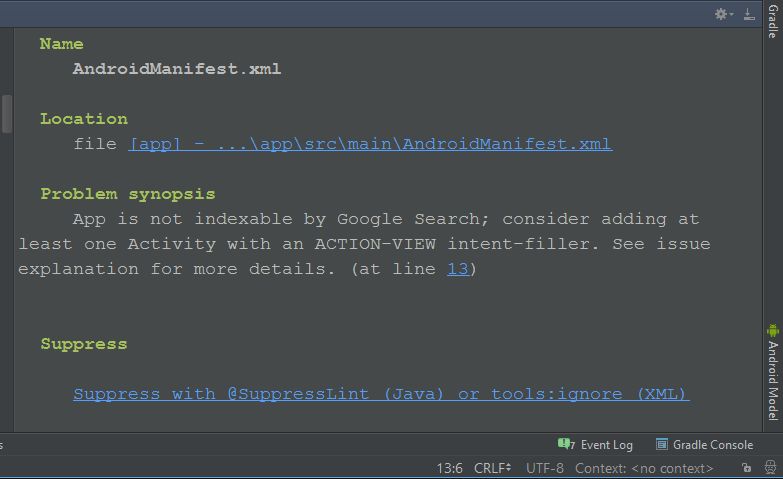Image resolution: width=783 pixels, height=479 pixels.
Task: Open the gear settings menu
Action: tap(723, 14)
